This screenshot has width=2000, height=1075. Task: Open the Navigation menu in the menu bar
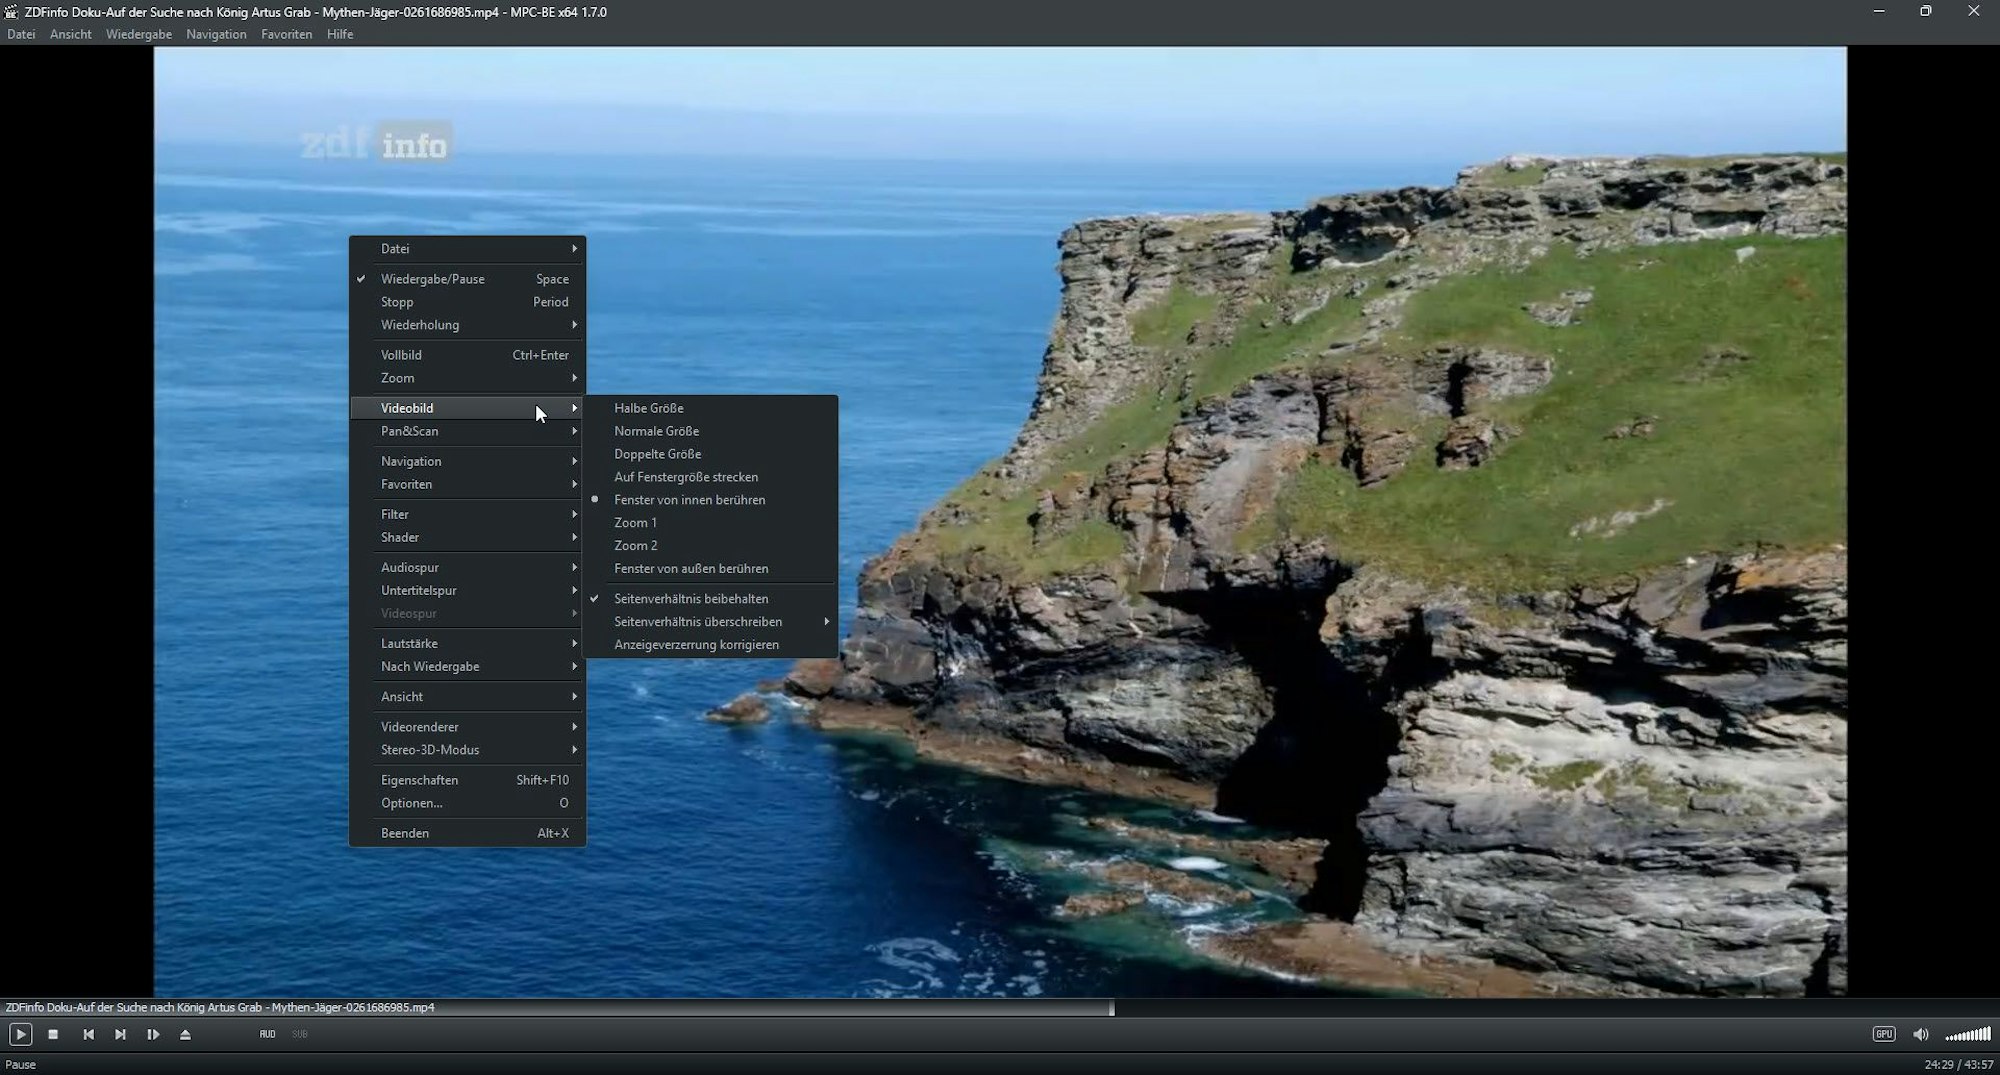pos(216,33)
